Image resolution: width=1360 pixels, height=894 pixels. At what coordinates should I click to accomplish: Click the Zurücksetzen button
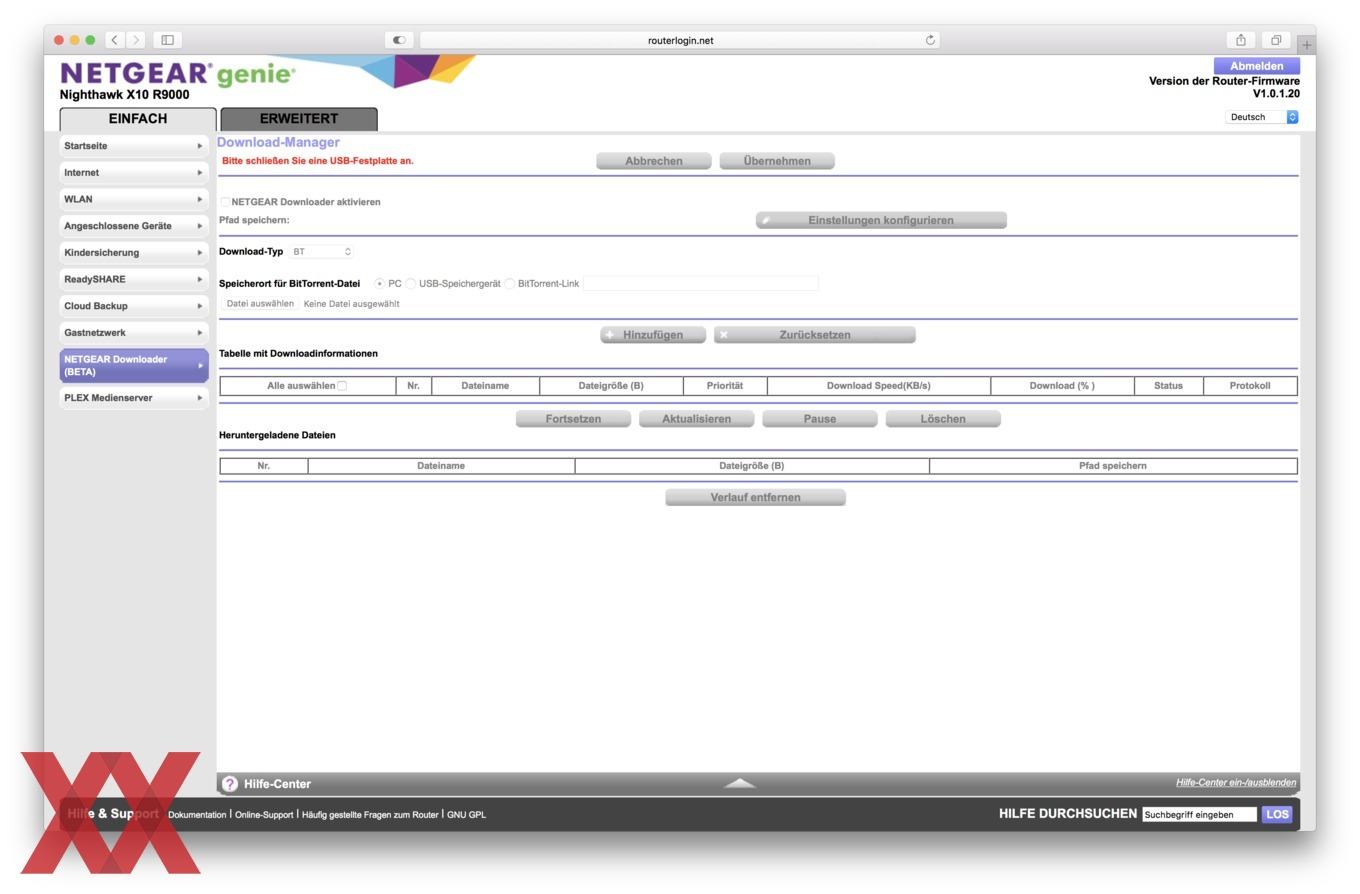815,335
